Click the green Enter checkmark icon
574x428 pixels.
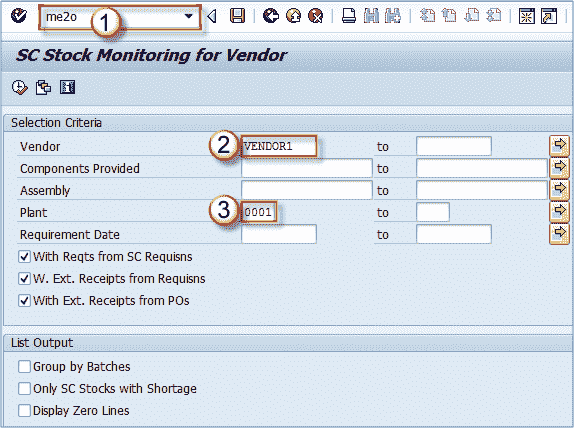pyautogui.click(x=19, y=16)
